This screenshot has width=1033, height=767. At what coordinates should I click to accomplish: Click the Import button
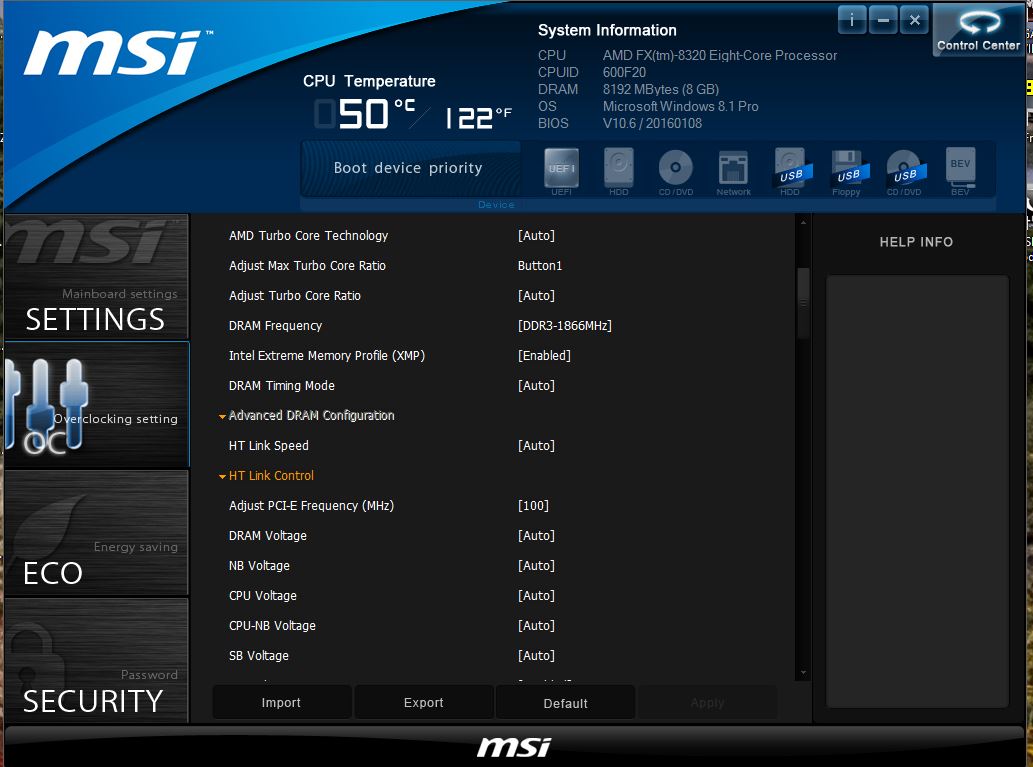(x=281, y=702)
